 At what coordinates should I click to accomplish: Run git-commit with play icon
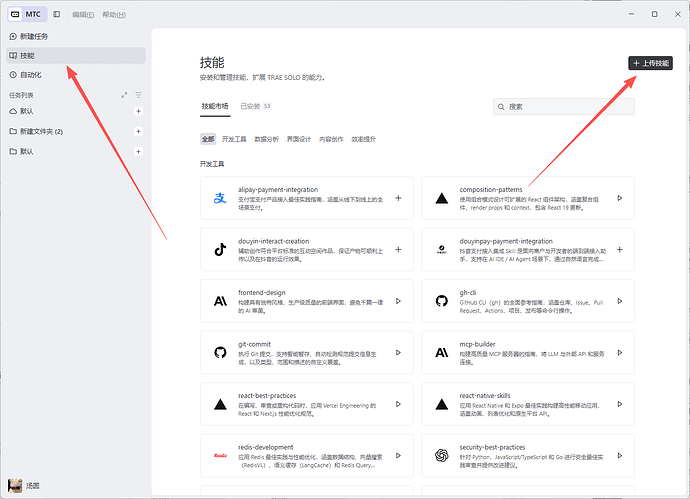pyautogui.click(x=398, y=352)
